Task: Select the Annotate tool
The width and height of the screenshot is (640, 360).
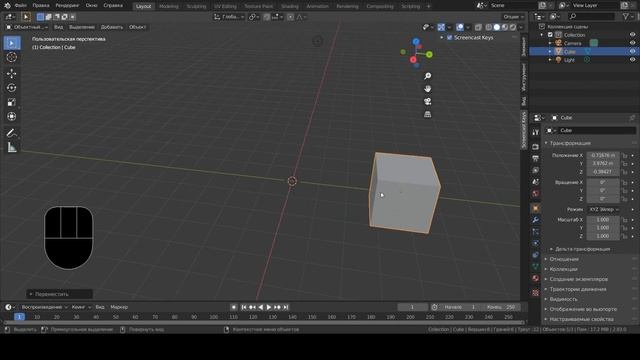Action: point(12,133)
